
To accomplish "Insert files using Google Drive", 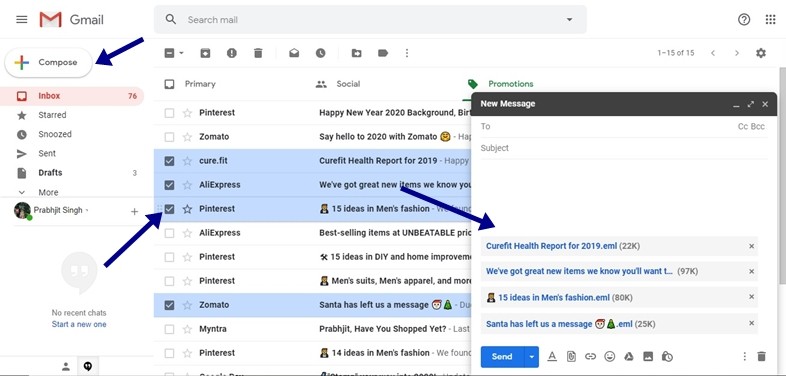I will [x=629, y=356].
